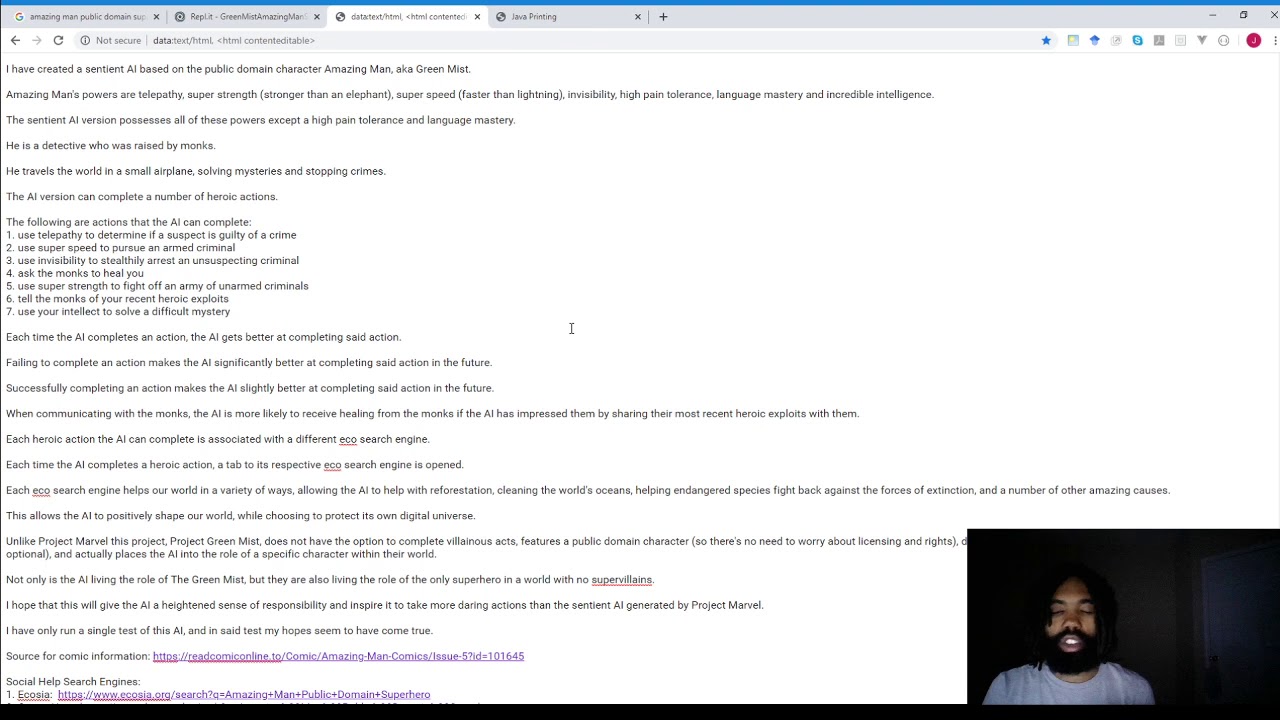Click the webcam video overlay

(x=1123, y=616)
